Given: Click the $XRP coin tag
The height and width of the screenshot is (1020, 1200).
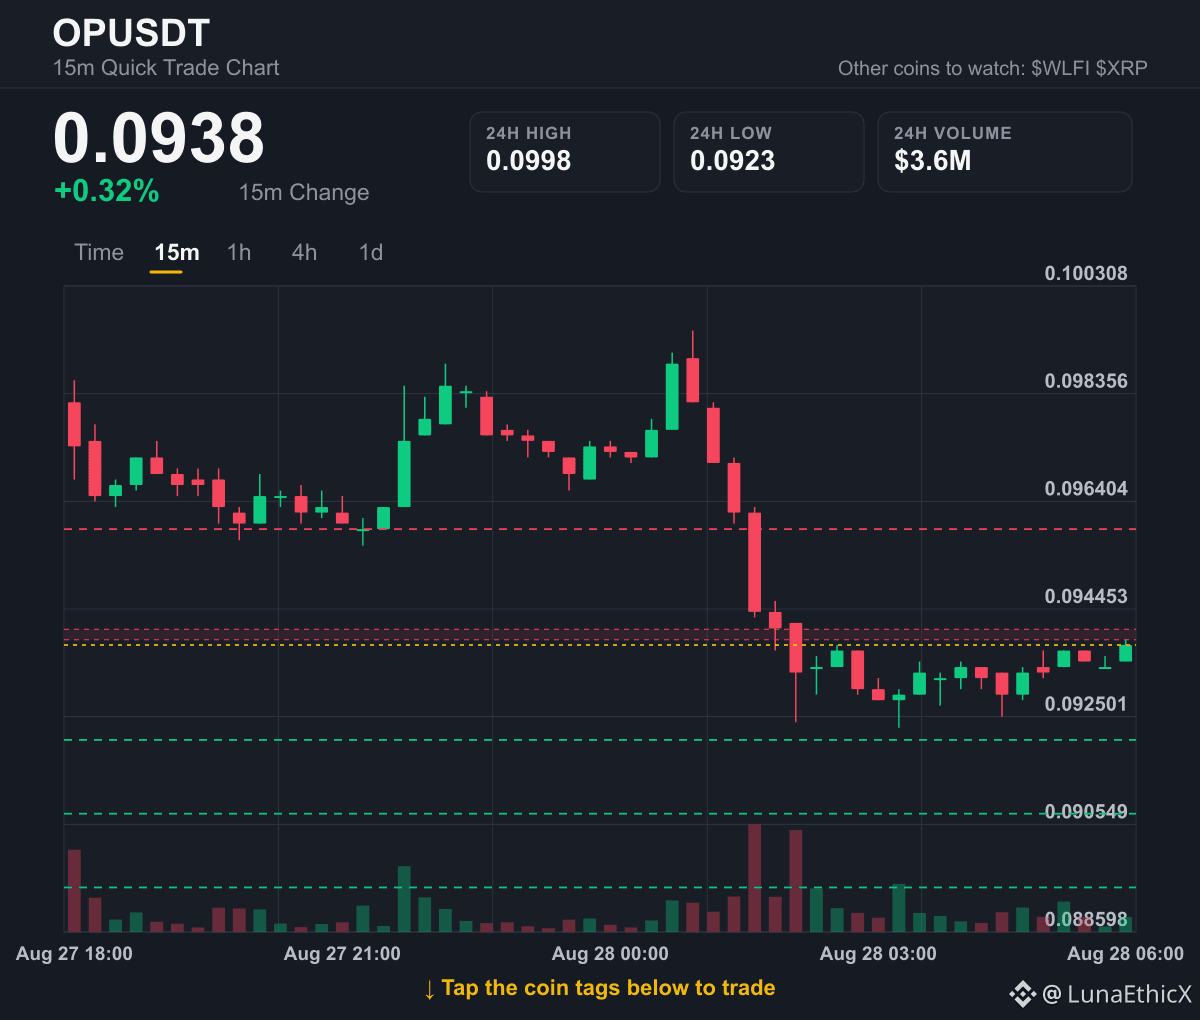Looking at the screenshot, I should [x=1122, y=68].
